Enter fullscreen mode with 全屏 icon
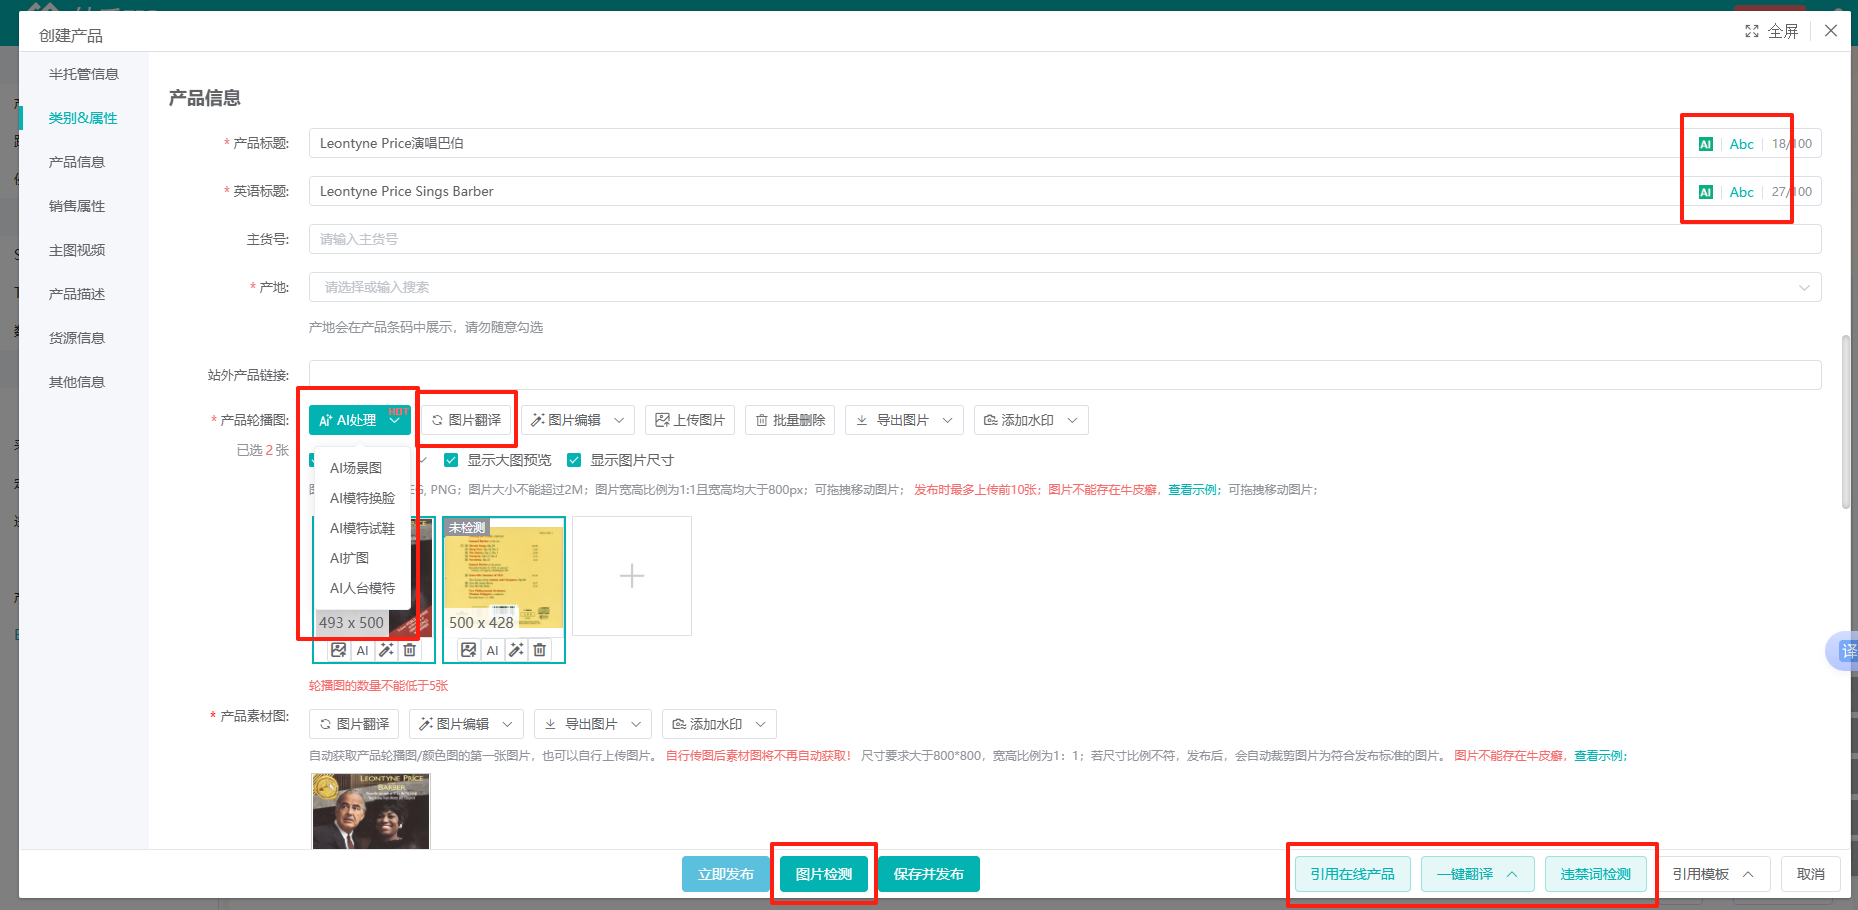The image size is (1858, 910). pyautogui.click(x=1772, y=31)
